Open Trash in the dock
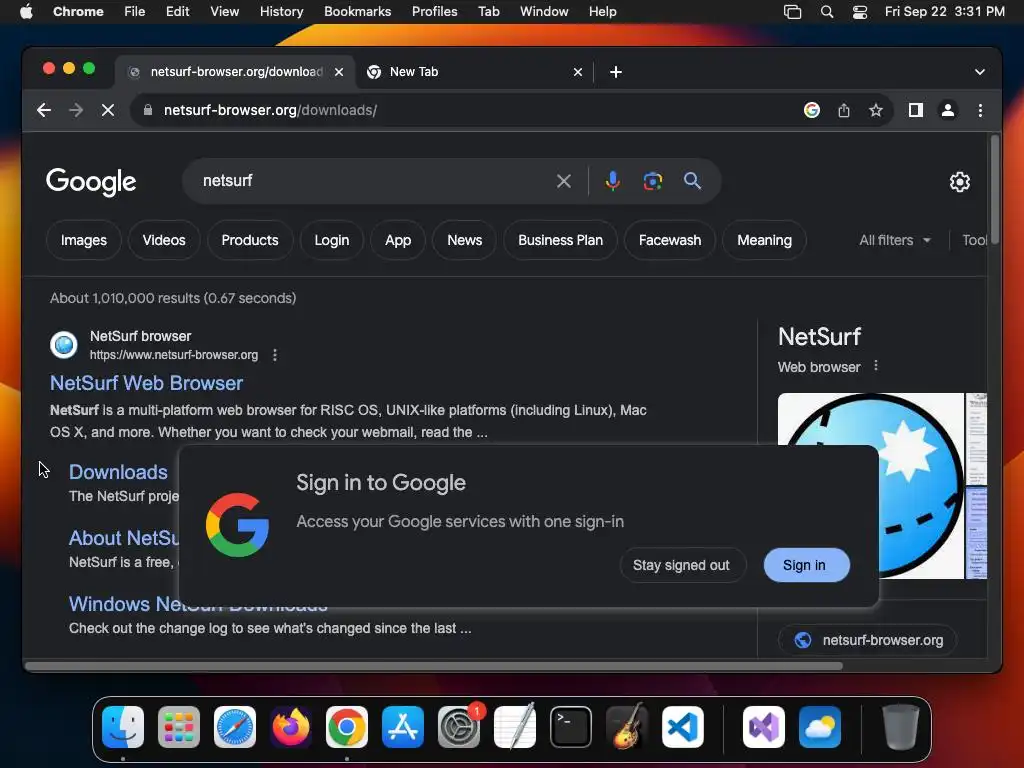Image resolution: width=1024 pixels, height=768 pixels. [901, 727]
